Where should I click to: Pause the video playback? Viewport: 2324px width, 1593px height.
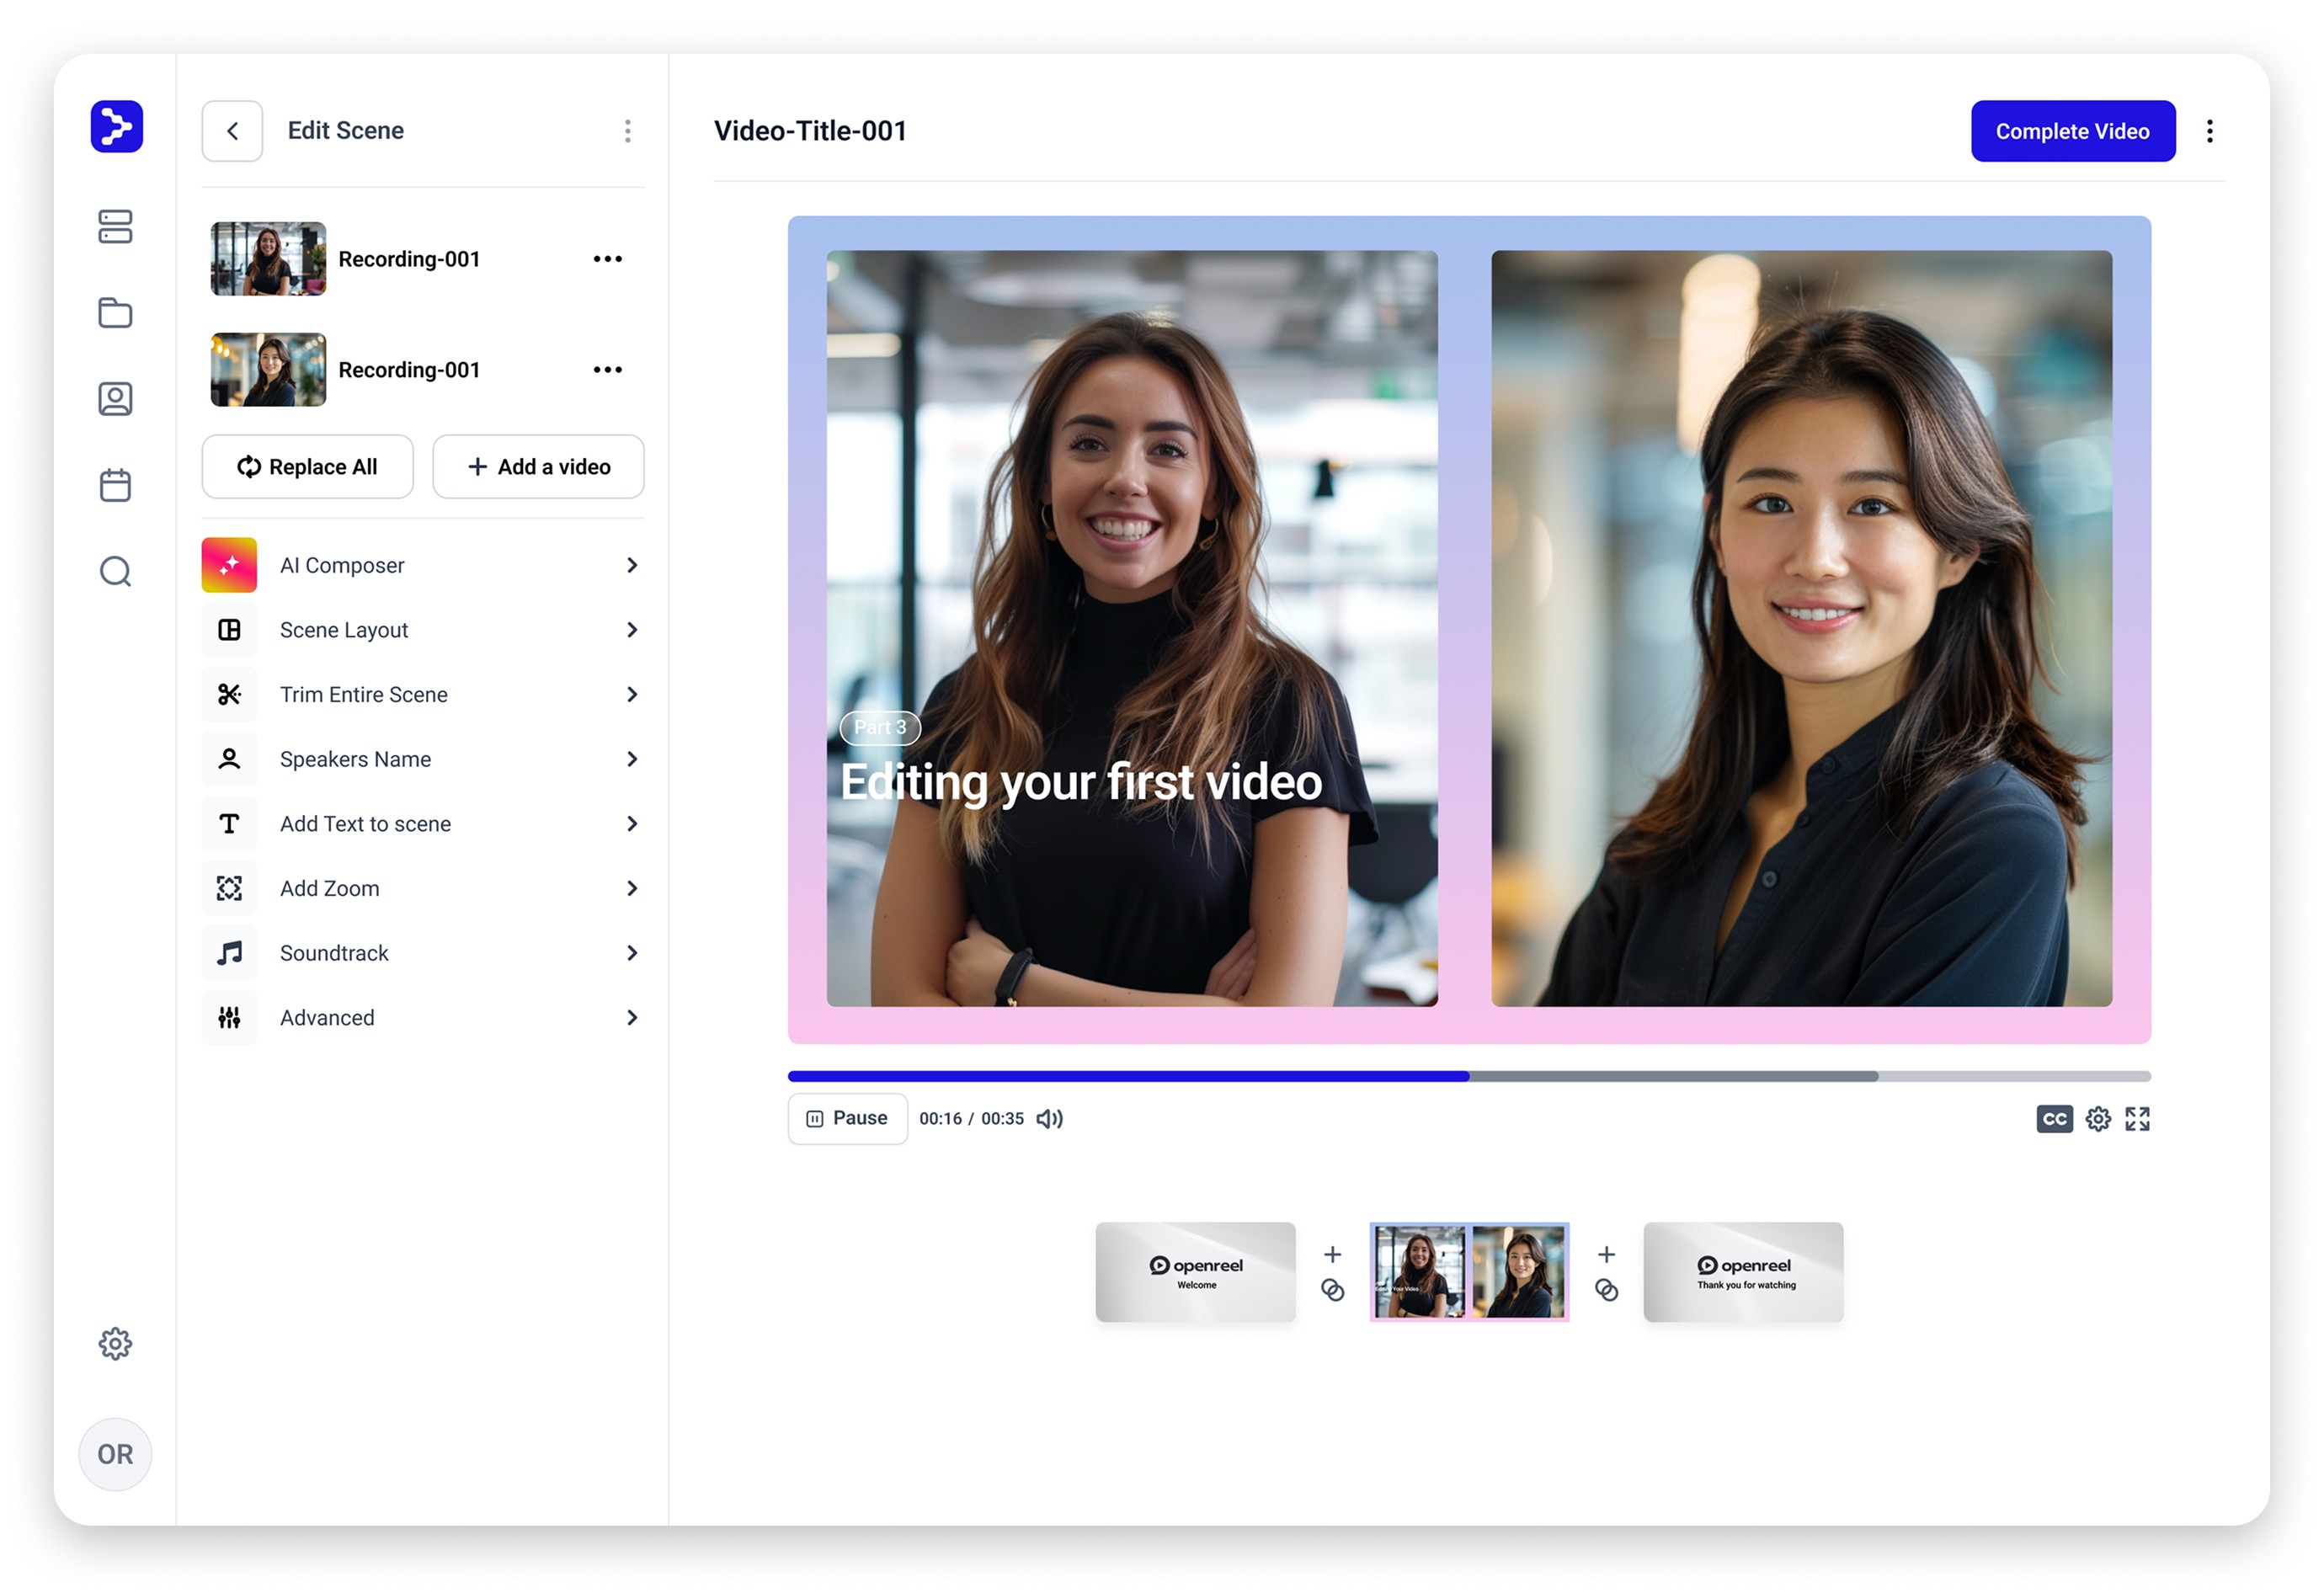(847, 1118)
